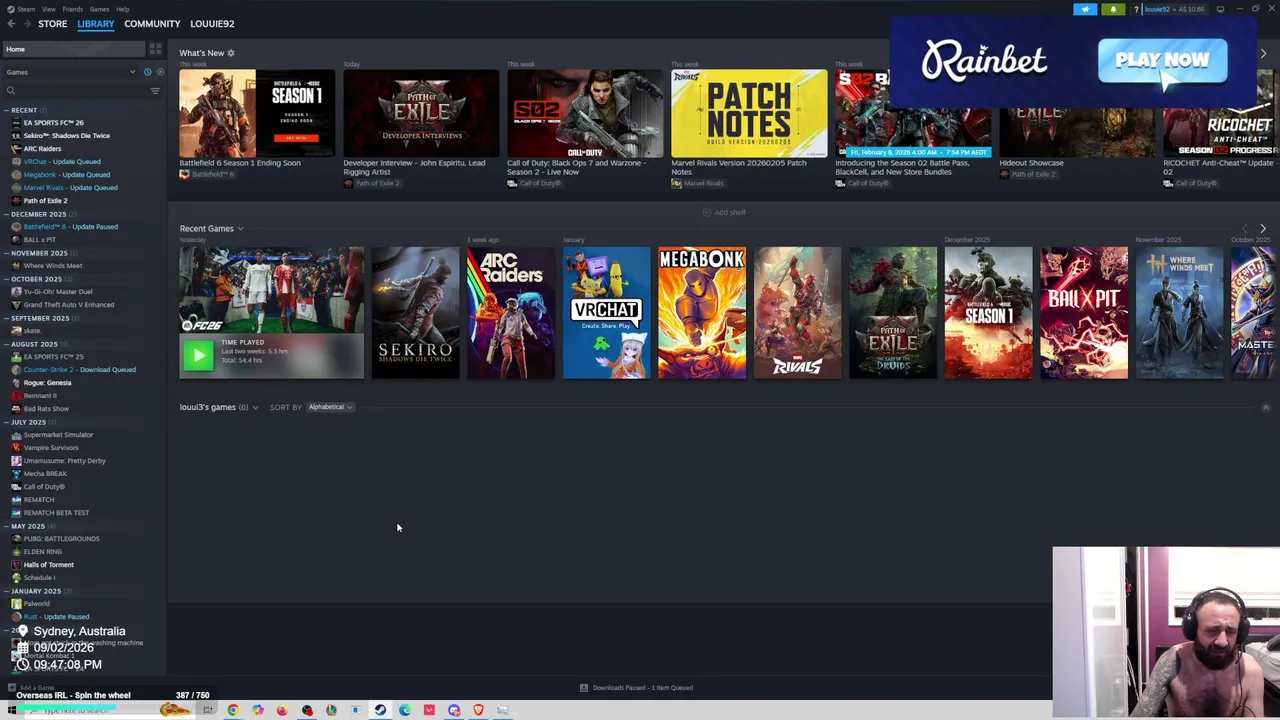Open the What's New settings gear
The width and height of the screenshot is (1280, 720).
tap(231, 53)
